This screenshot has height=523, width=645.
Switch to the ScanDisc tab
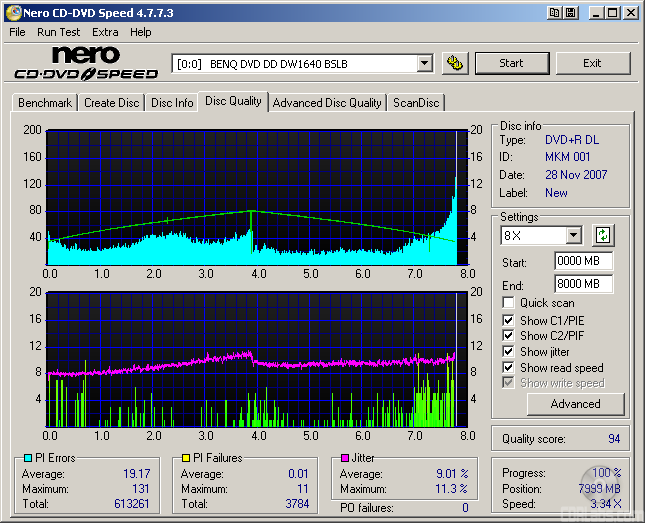pos(416,103)
